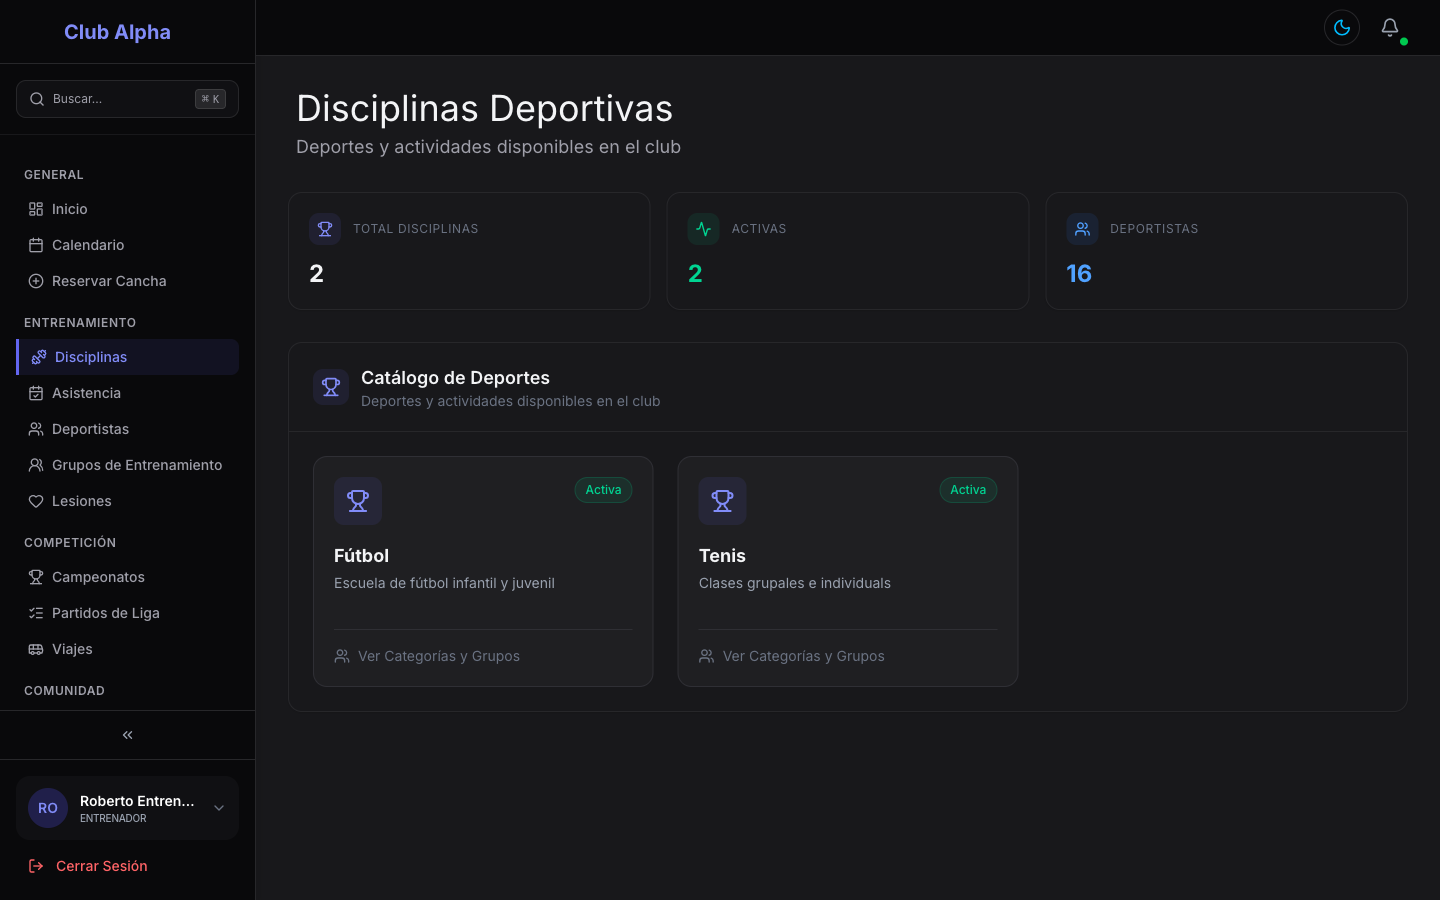Viewport: 1440px width, 900px height.
Task: Click the Total Disciplinas value 2
Action: [316, 274]
